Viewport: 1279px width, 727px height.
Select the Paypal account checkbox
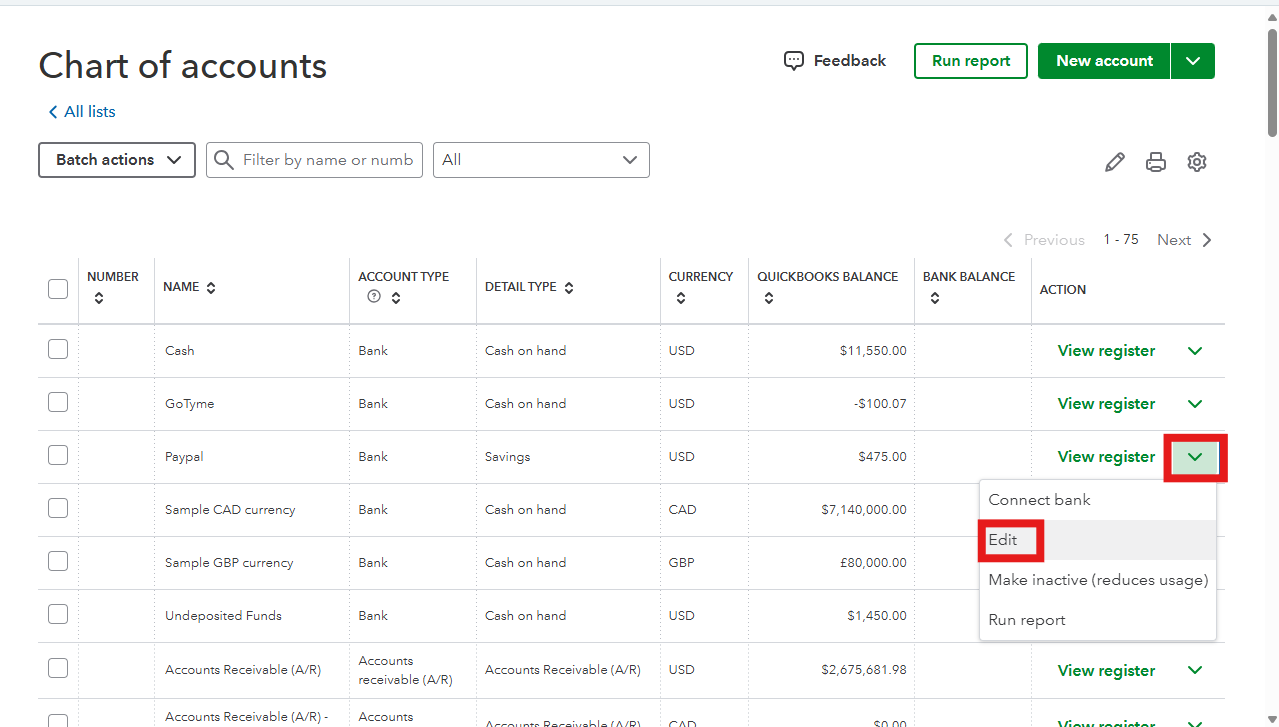(58, 456)
